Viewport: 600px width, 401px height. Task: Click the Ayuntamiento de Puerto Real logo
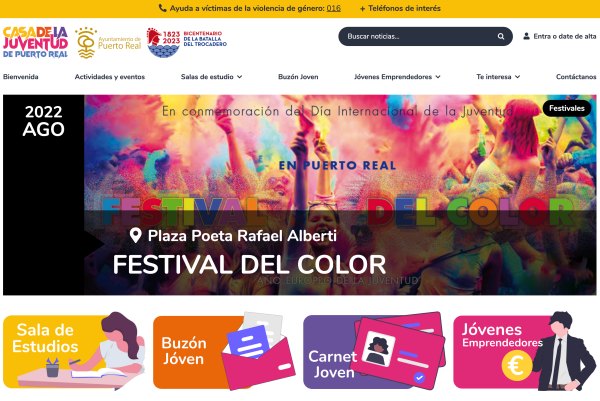(108, 43)
